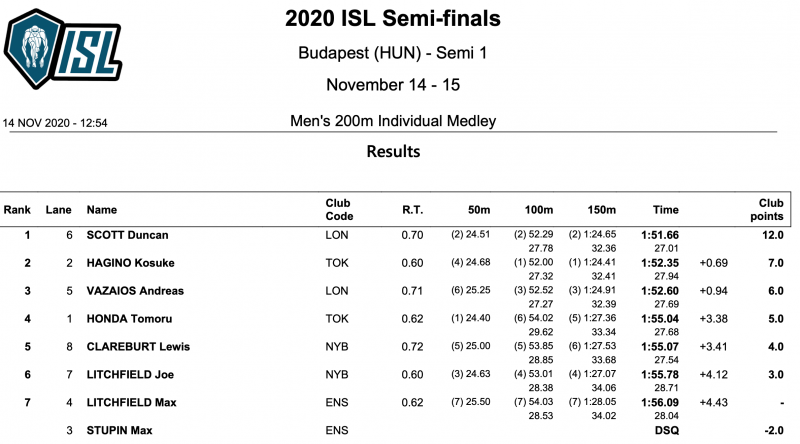Click the winning time 1:51.66
This screenshot has width=800, height=444.
click(659, 235)
